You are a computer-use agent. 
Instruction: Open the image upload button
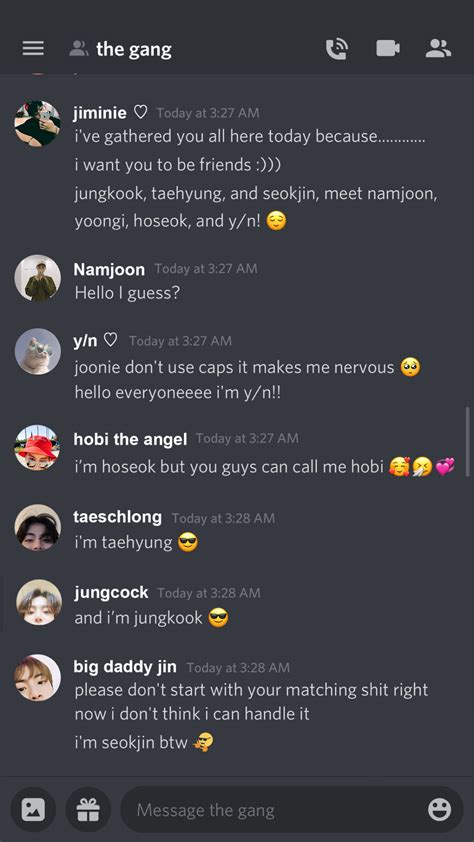33,809
